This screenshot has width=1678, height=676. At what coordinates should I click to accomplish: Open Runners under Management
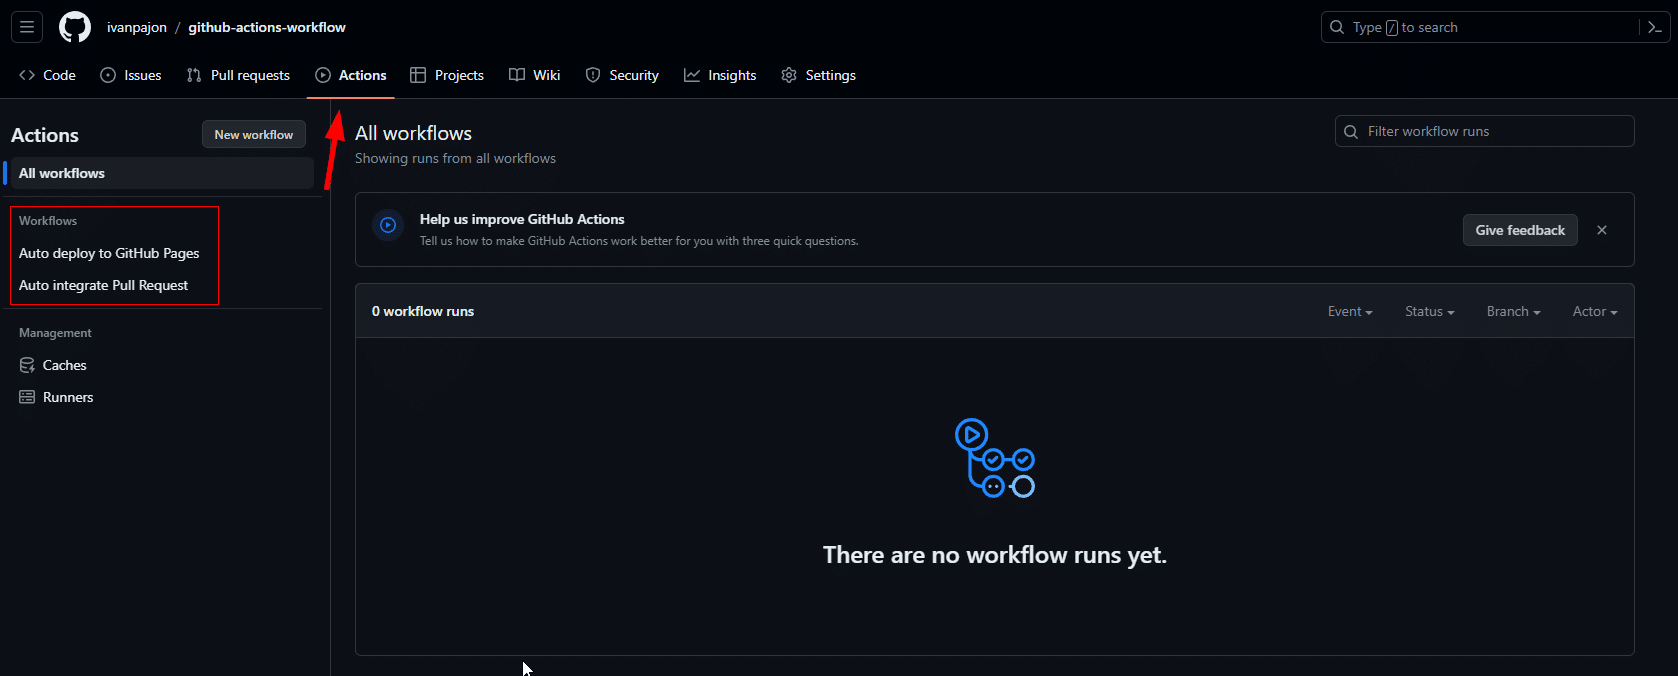56,397
